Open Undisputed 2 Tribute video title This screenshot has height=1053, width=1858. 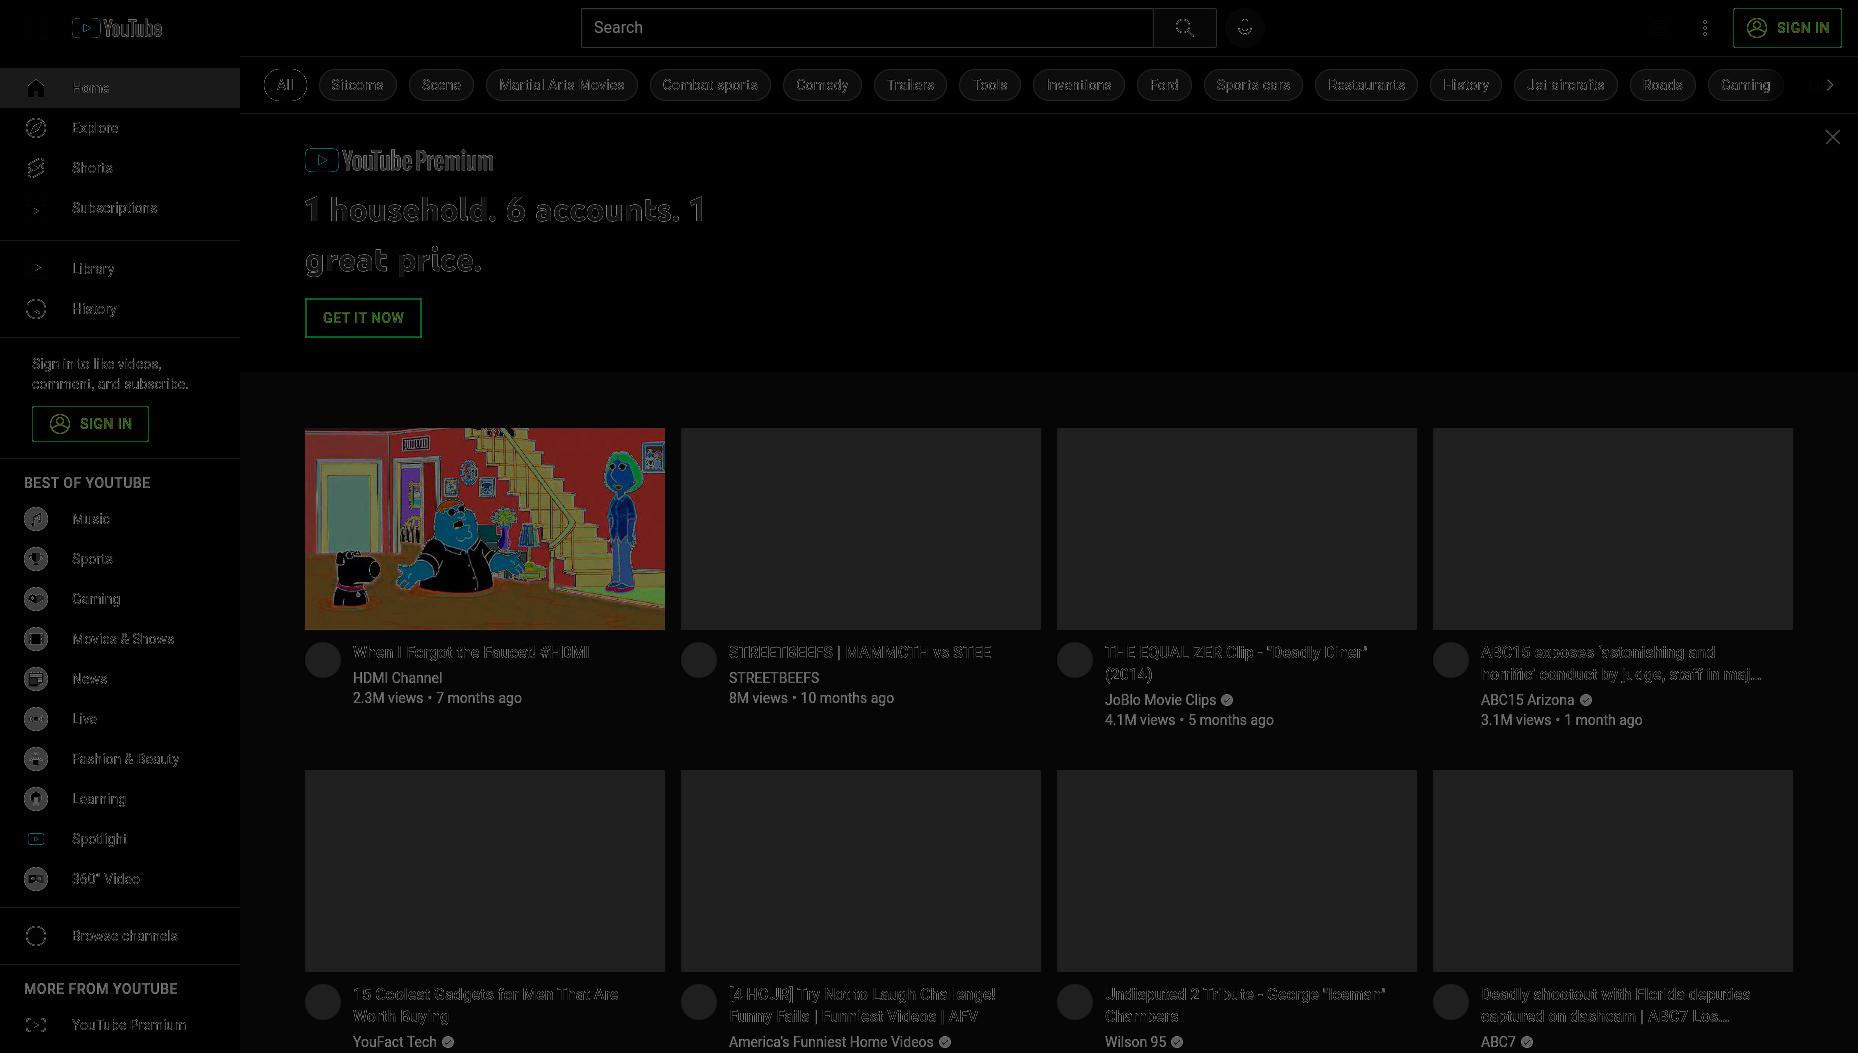click(1245, 1005)
